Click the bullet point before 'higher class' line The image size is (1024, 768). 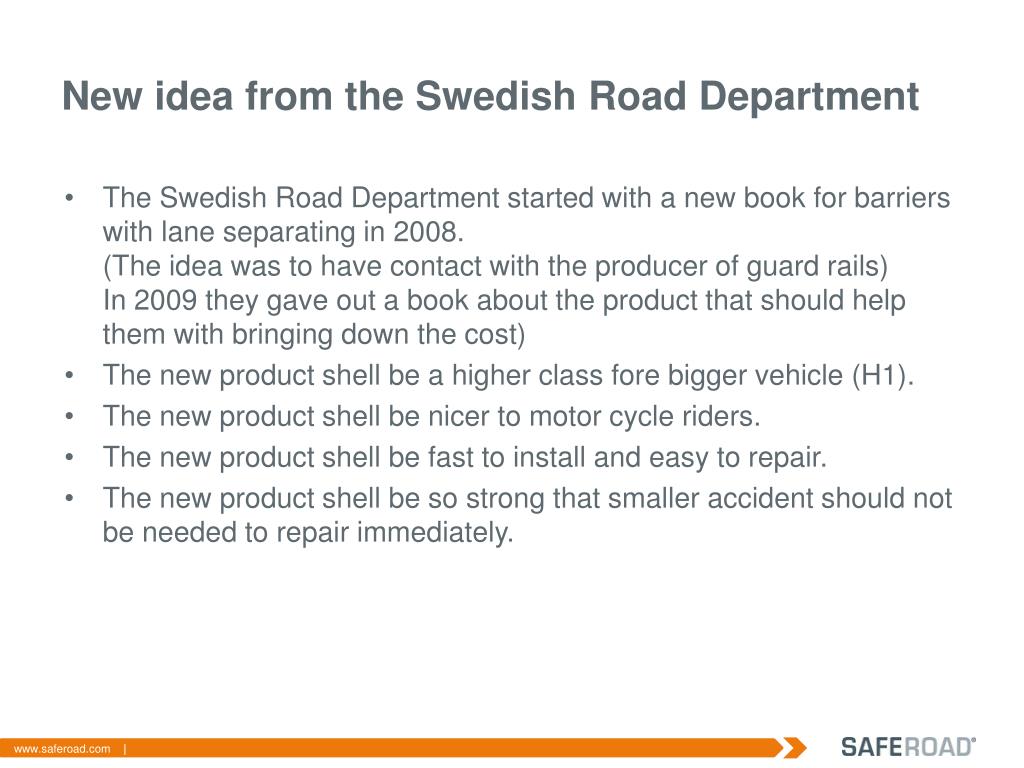(69, 375)
